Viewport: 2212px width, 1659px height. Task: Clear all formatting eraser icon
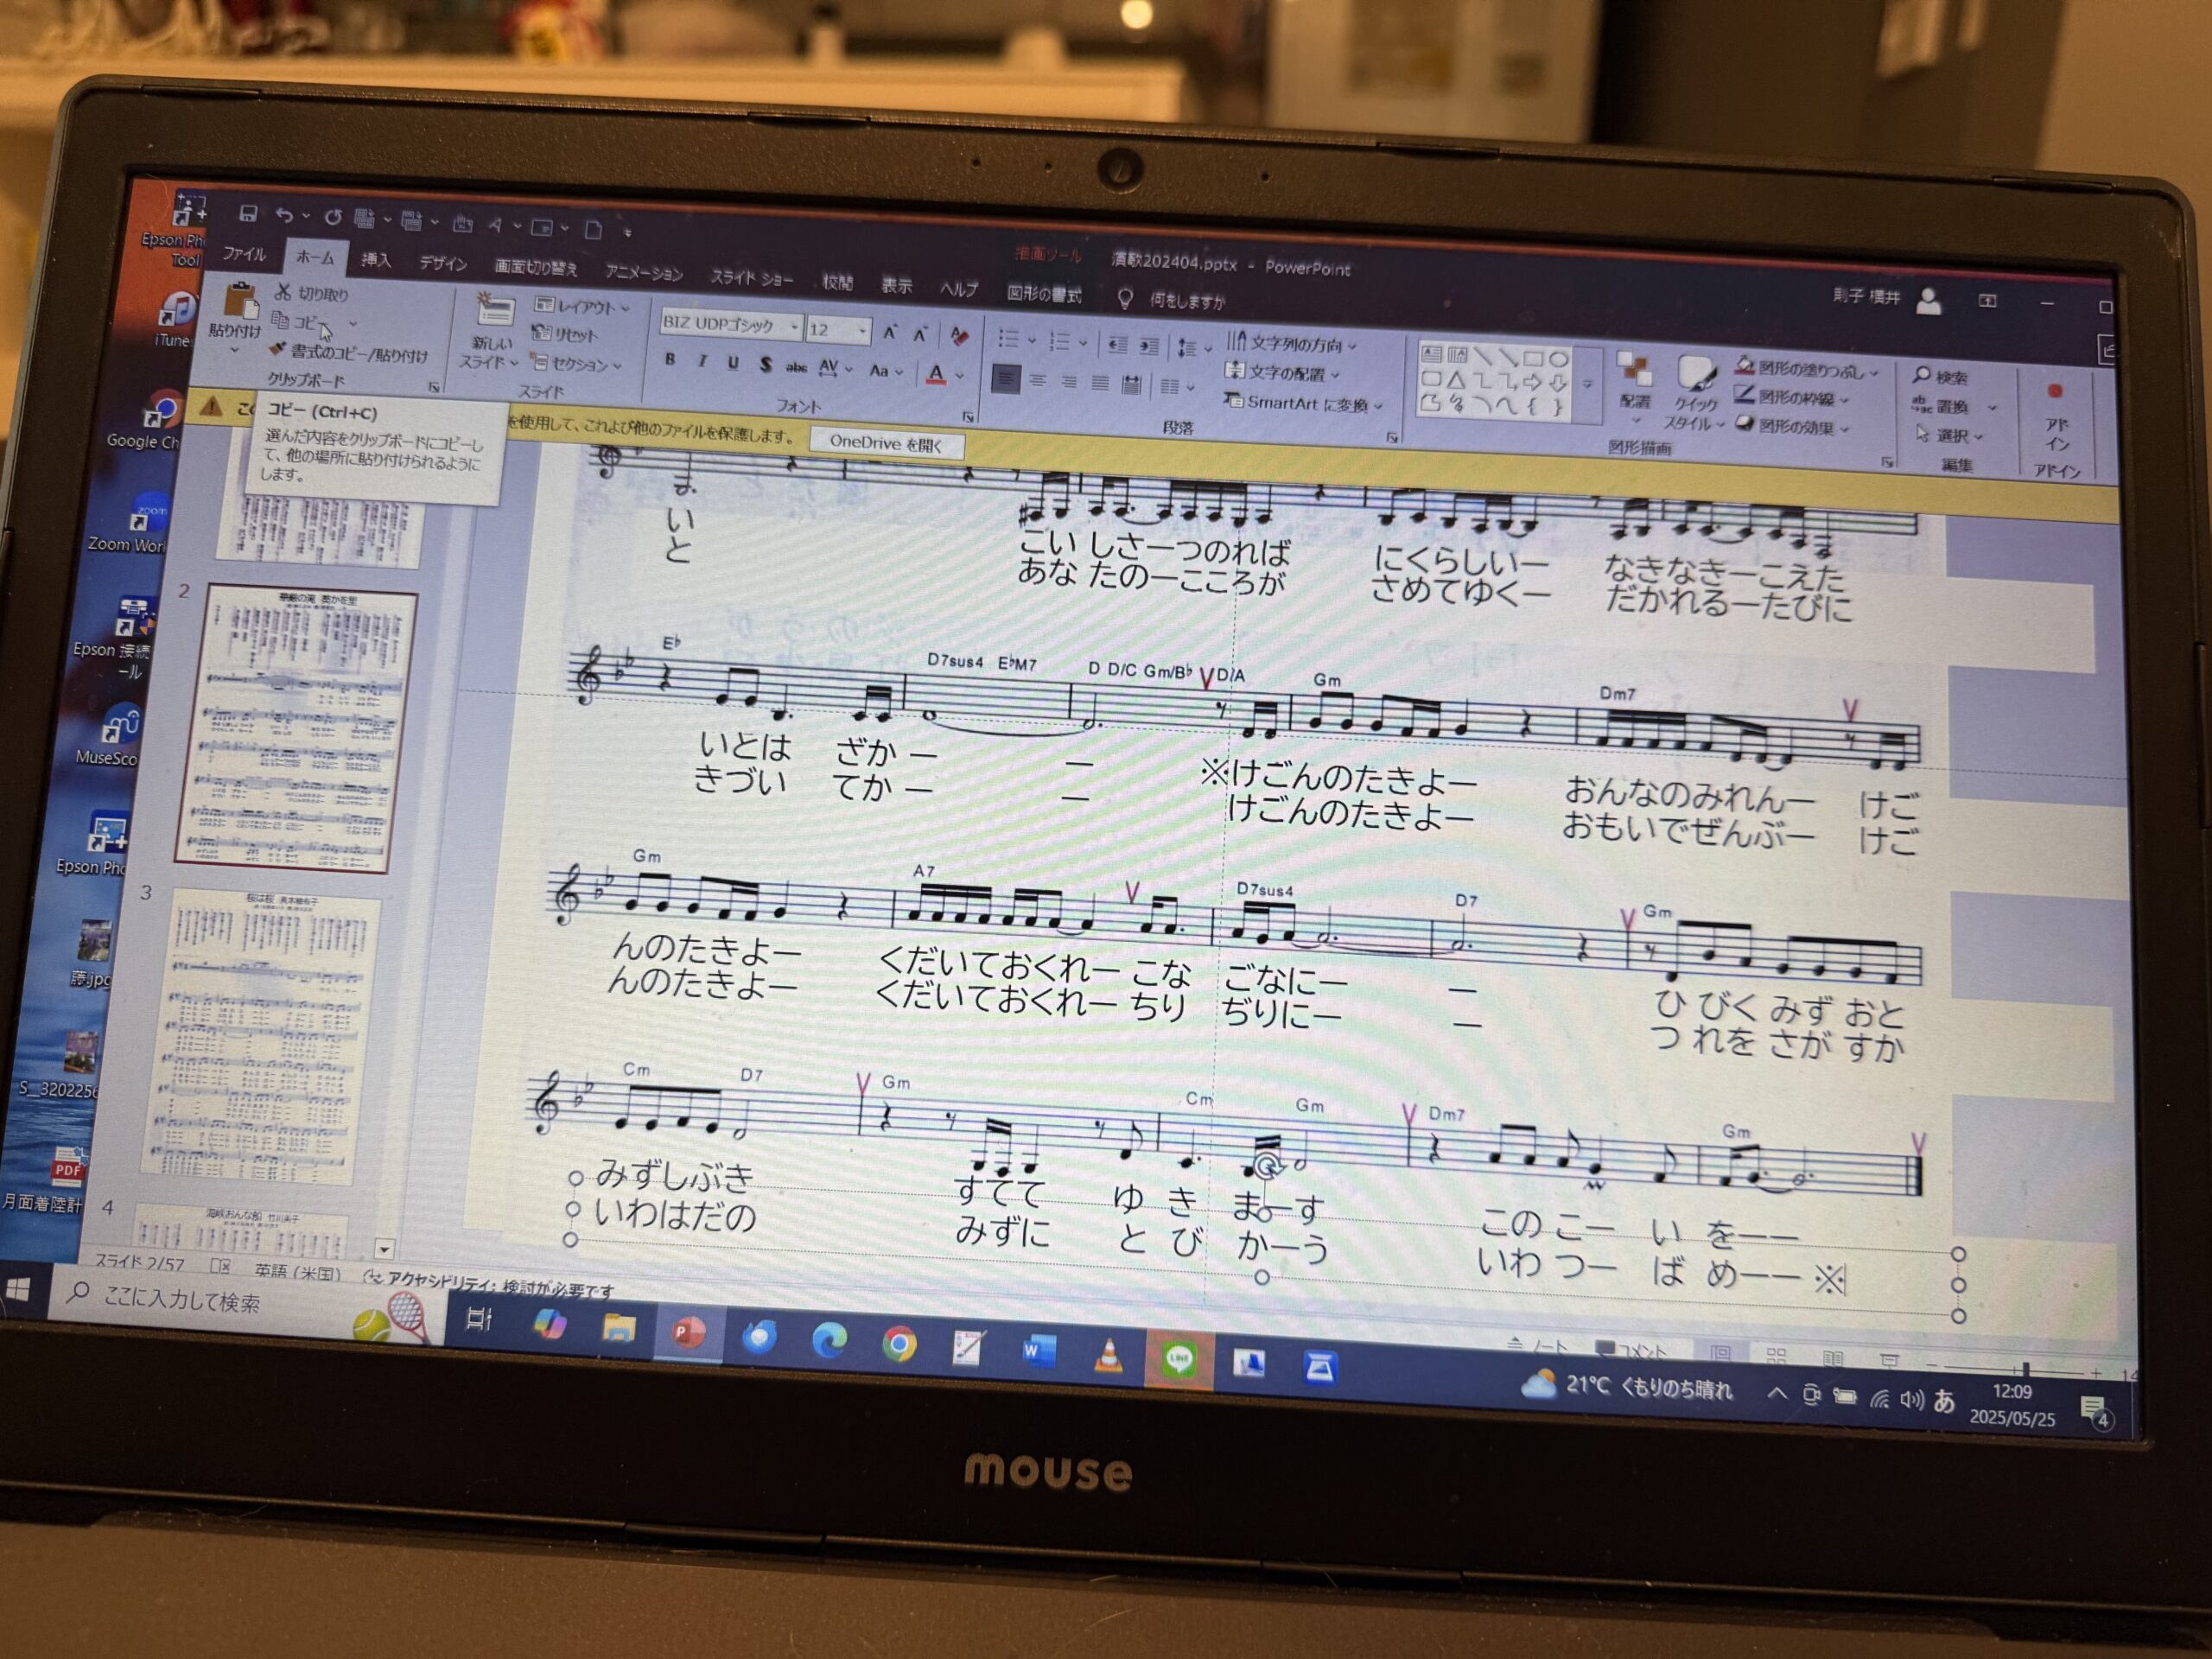pos(959,336)
